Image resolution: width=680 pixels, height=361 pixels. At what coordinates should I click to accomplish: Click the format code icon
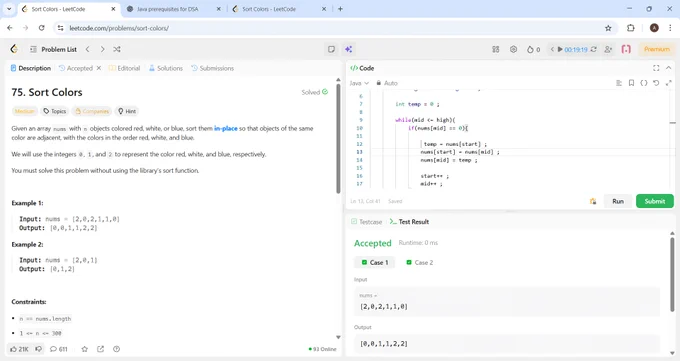pos(619,83)
